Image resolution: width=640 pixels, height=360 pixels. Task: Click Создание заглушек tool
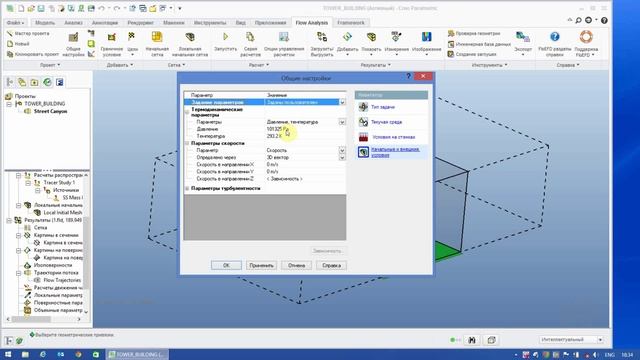coord(472,54)
